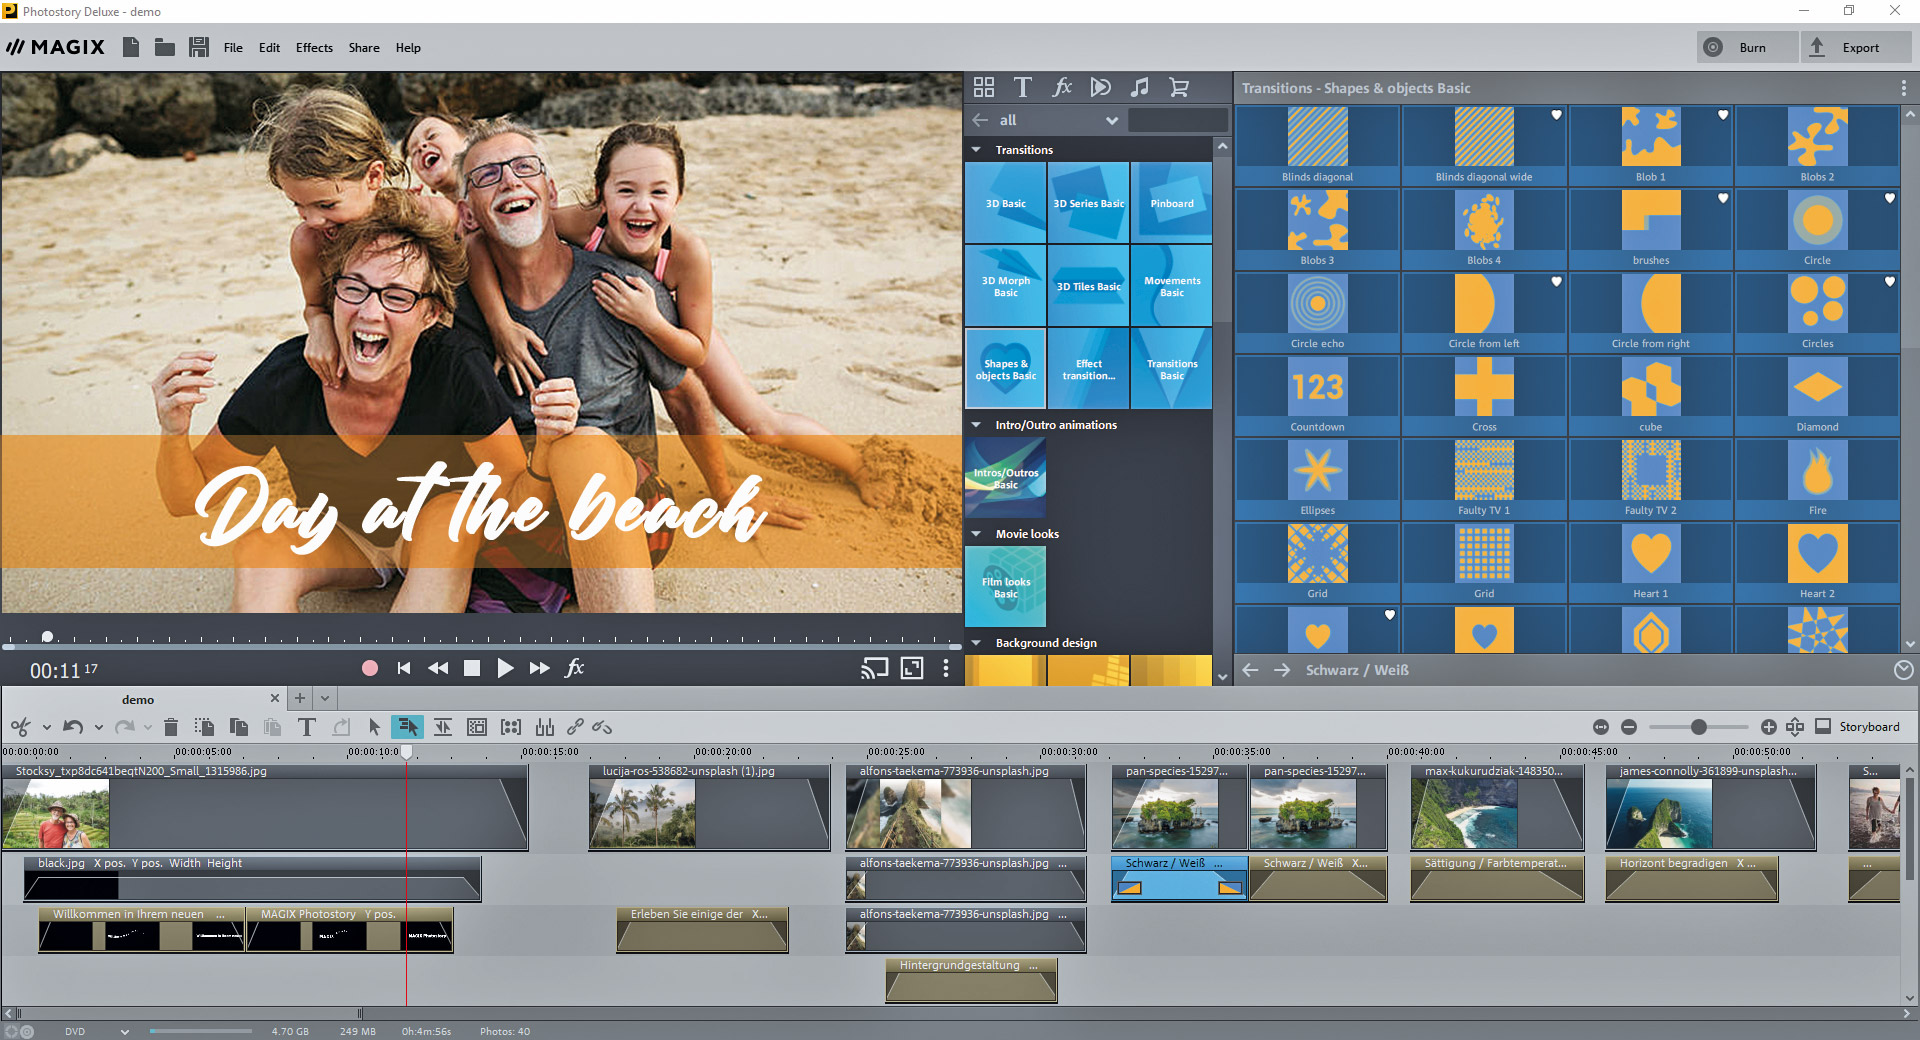The height and width of the screenshot is (1040, 1920).
Task: Delete selected object with trash icon
Action: 171,727
